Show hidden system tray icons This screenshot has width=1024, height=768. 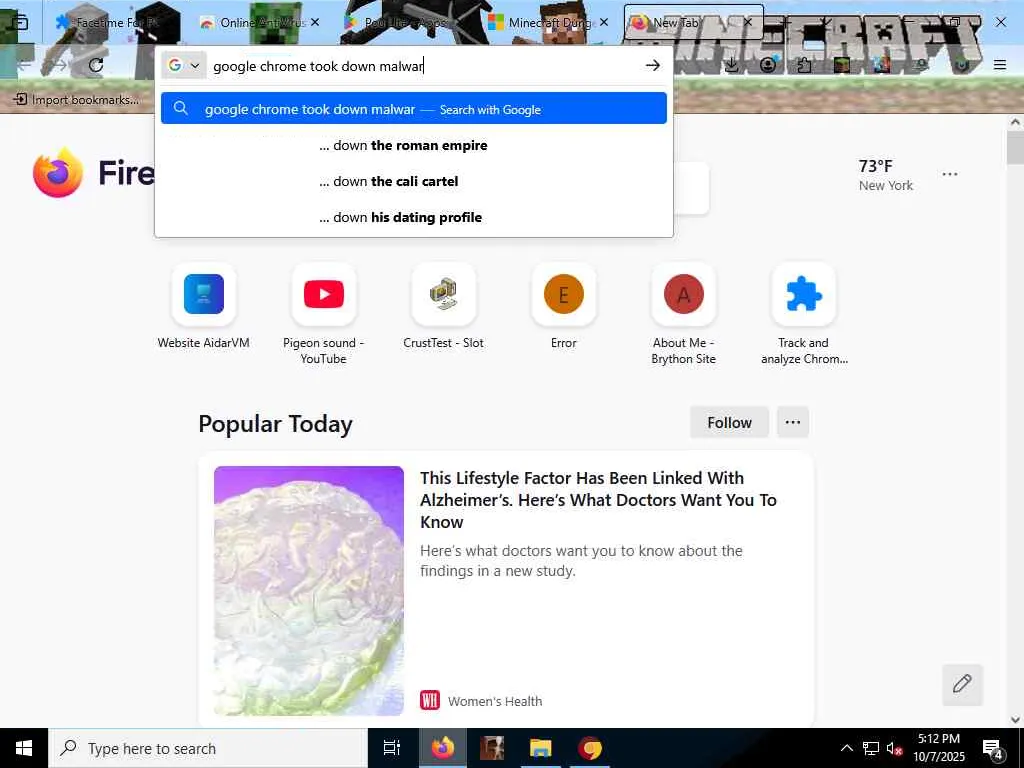(846, 748)
